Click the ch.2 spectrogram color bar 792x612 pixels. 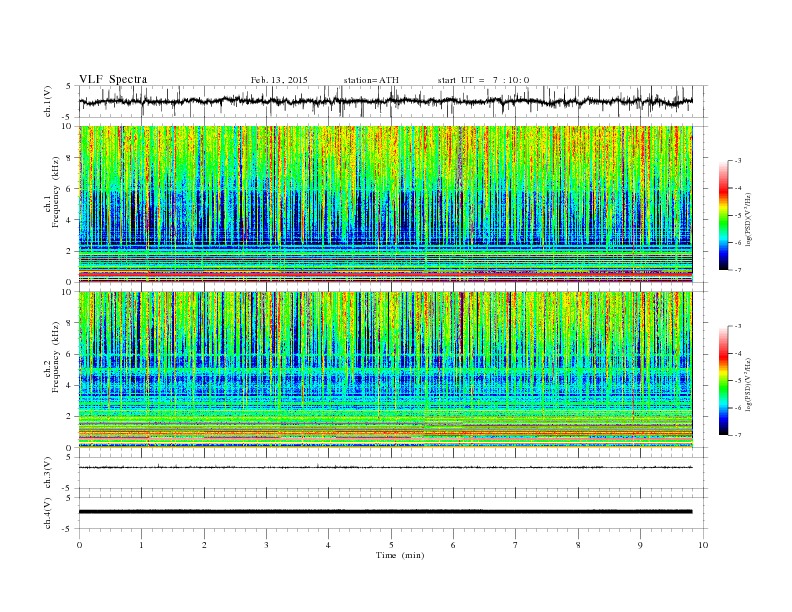click(723, 381)
